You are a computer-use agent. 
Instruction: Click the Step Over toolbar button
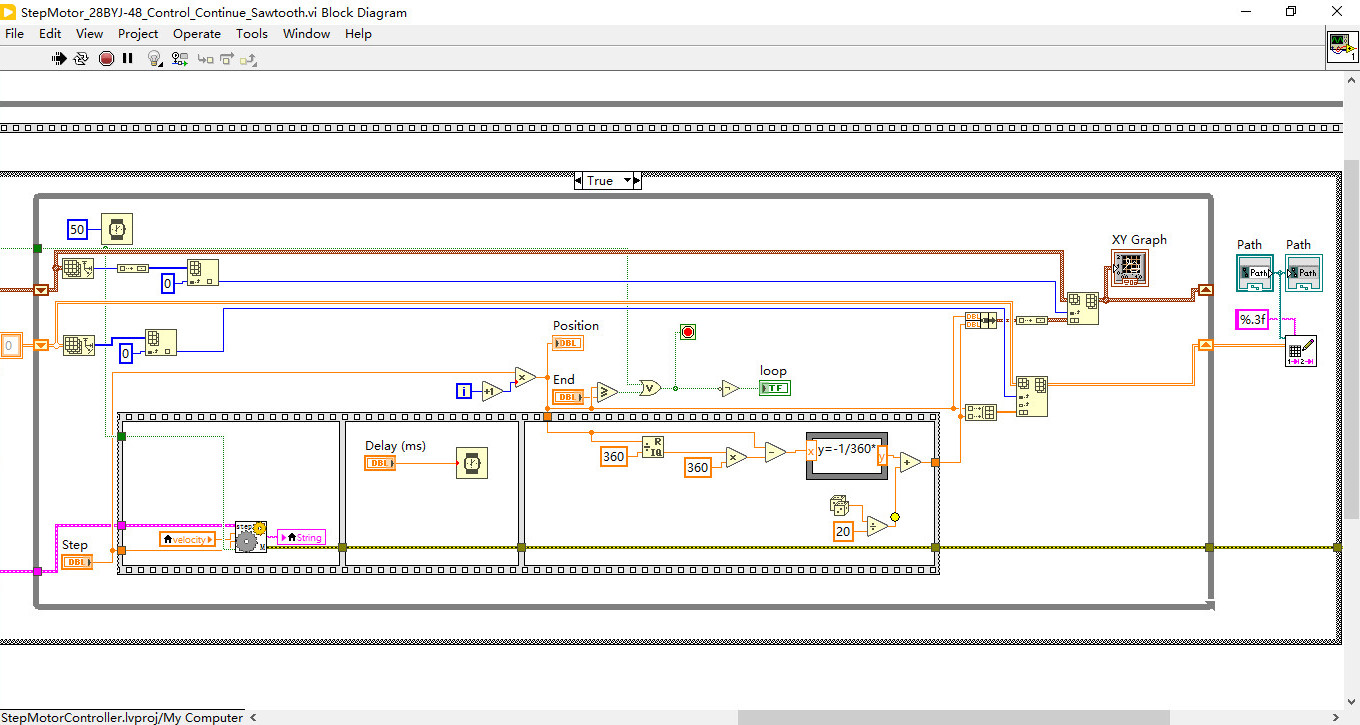coord(227,59)
